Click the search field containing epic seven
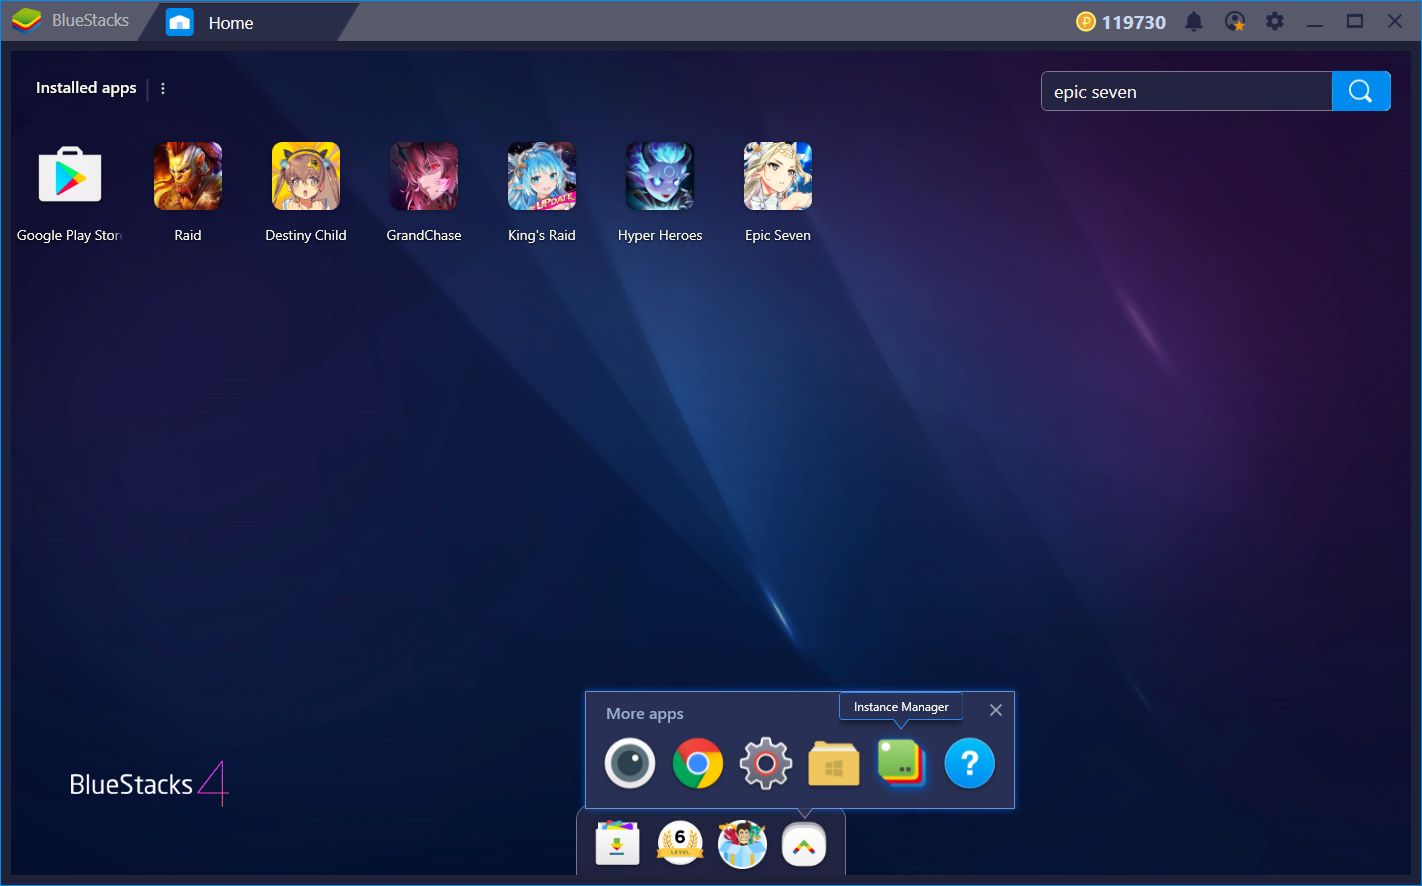 point(1187,91)
